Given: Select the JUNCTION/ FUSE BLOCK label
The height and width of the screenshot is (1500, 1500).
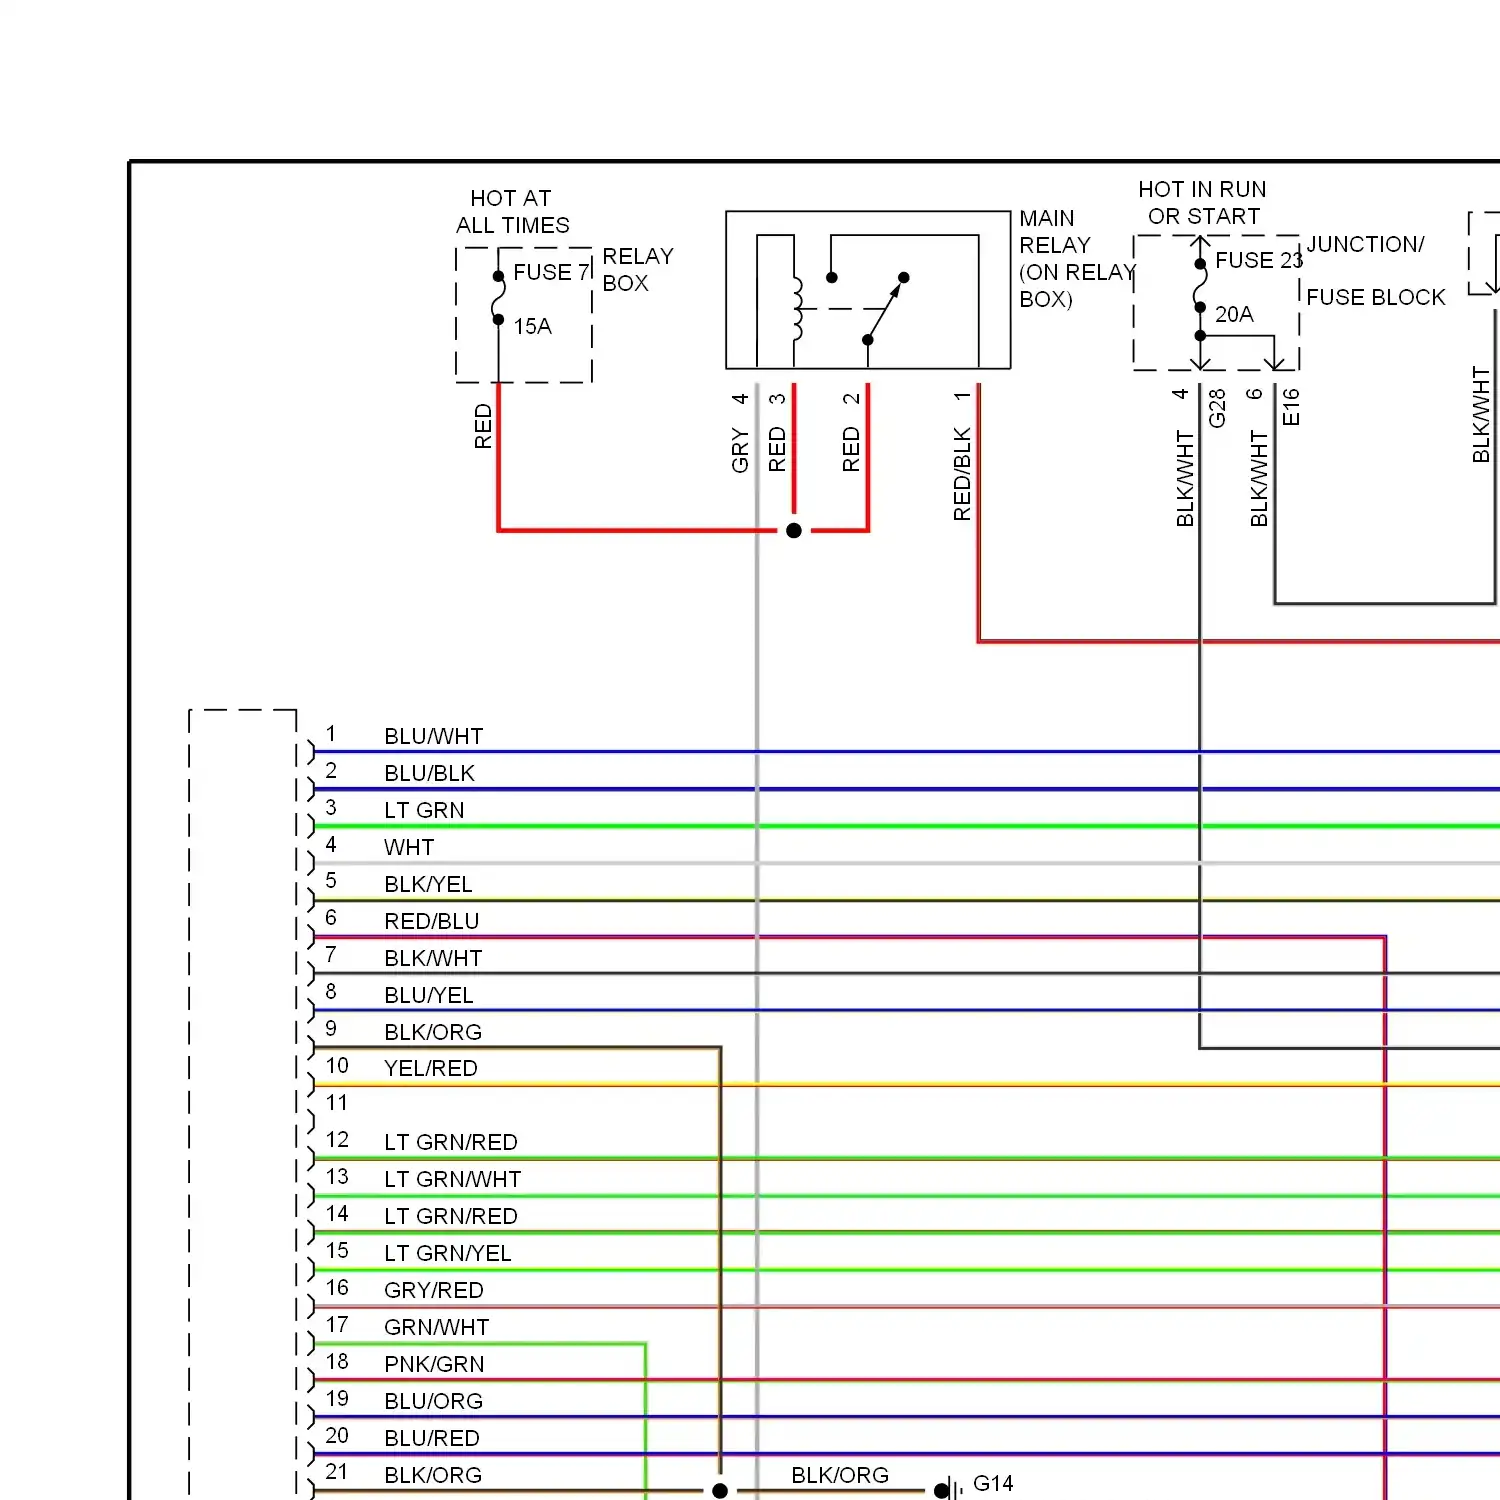Looking at the screenshot, I should point(1375,271).
